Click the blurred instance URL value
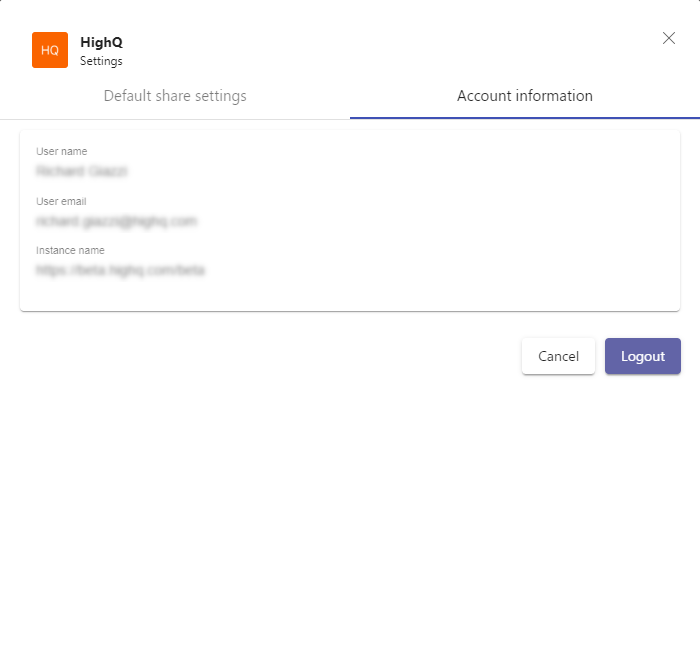Viewport: 700px width, 671px height. coord(121,270)
